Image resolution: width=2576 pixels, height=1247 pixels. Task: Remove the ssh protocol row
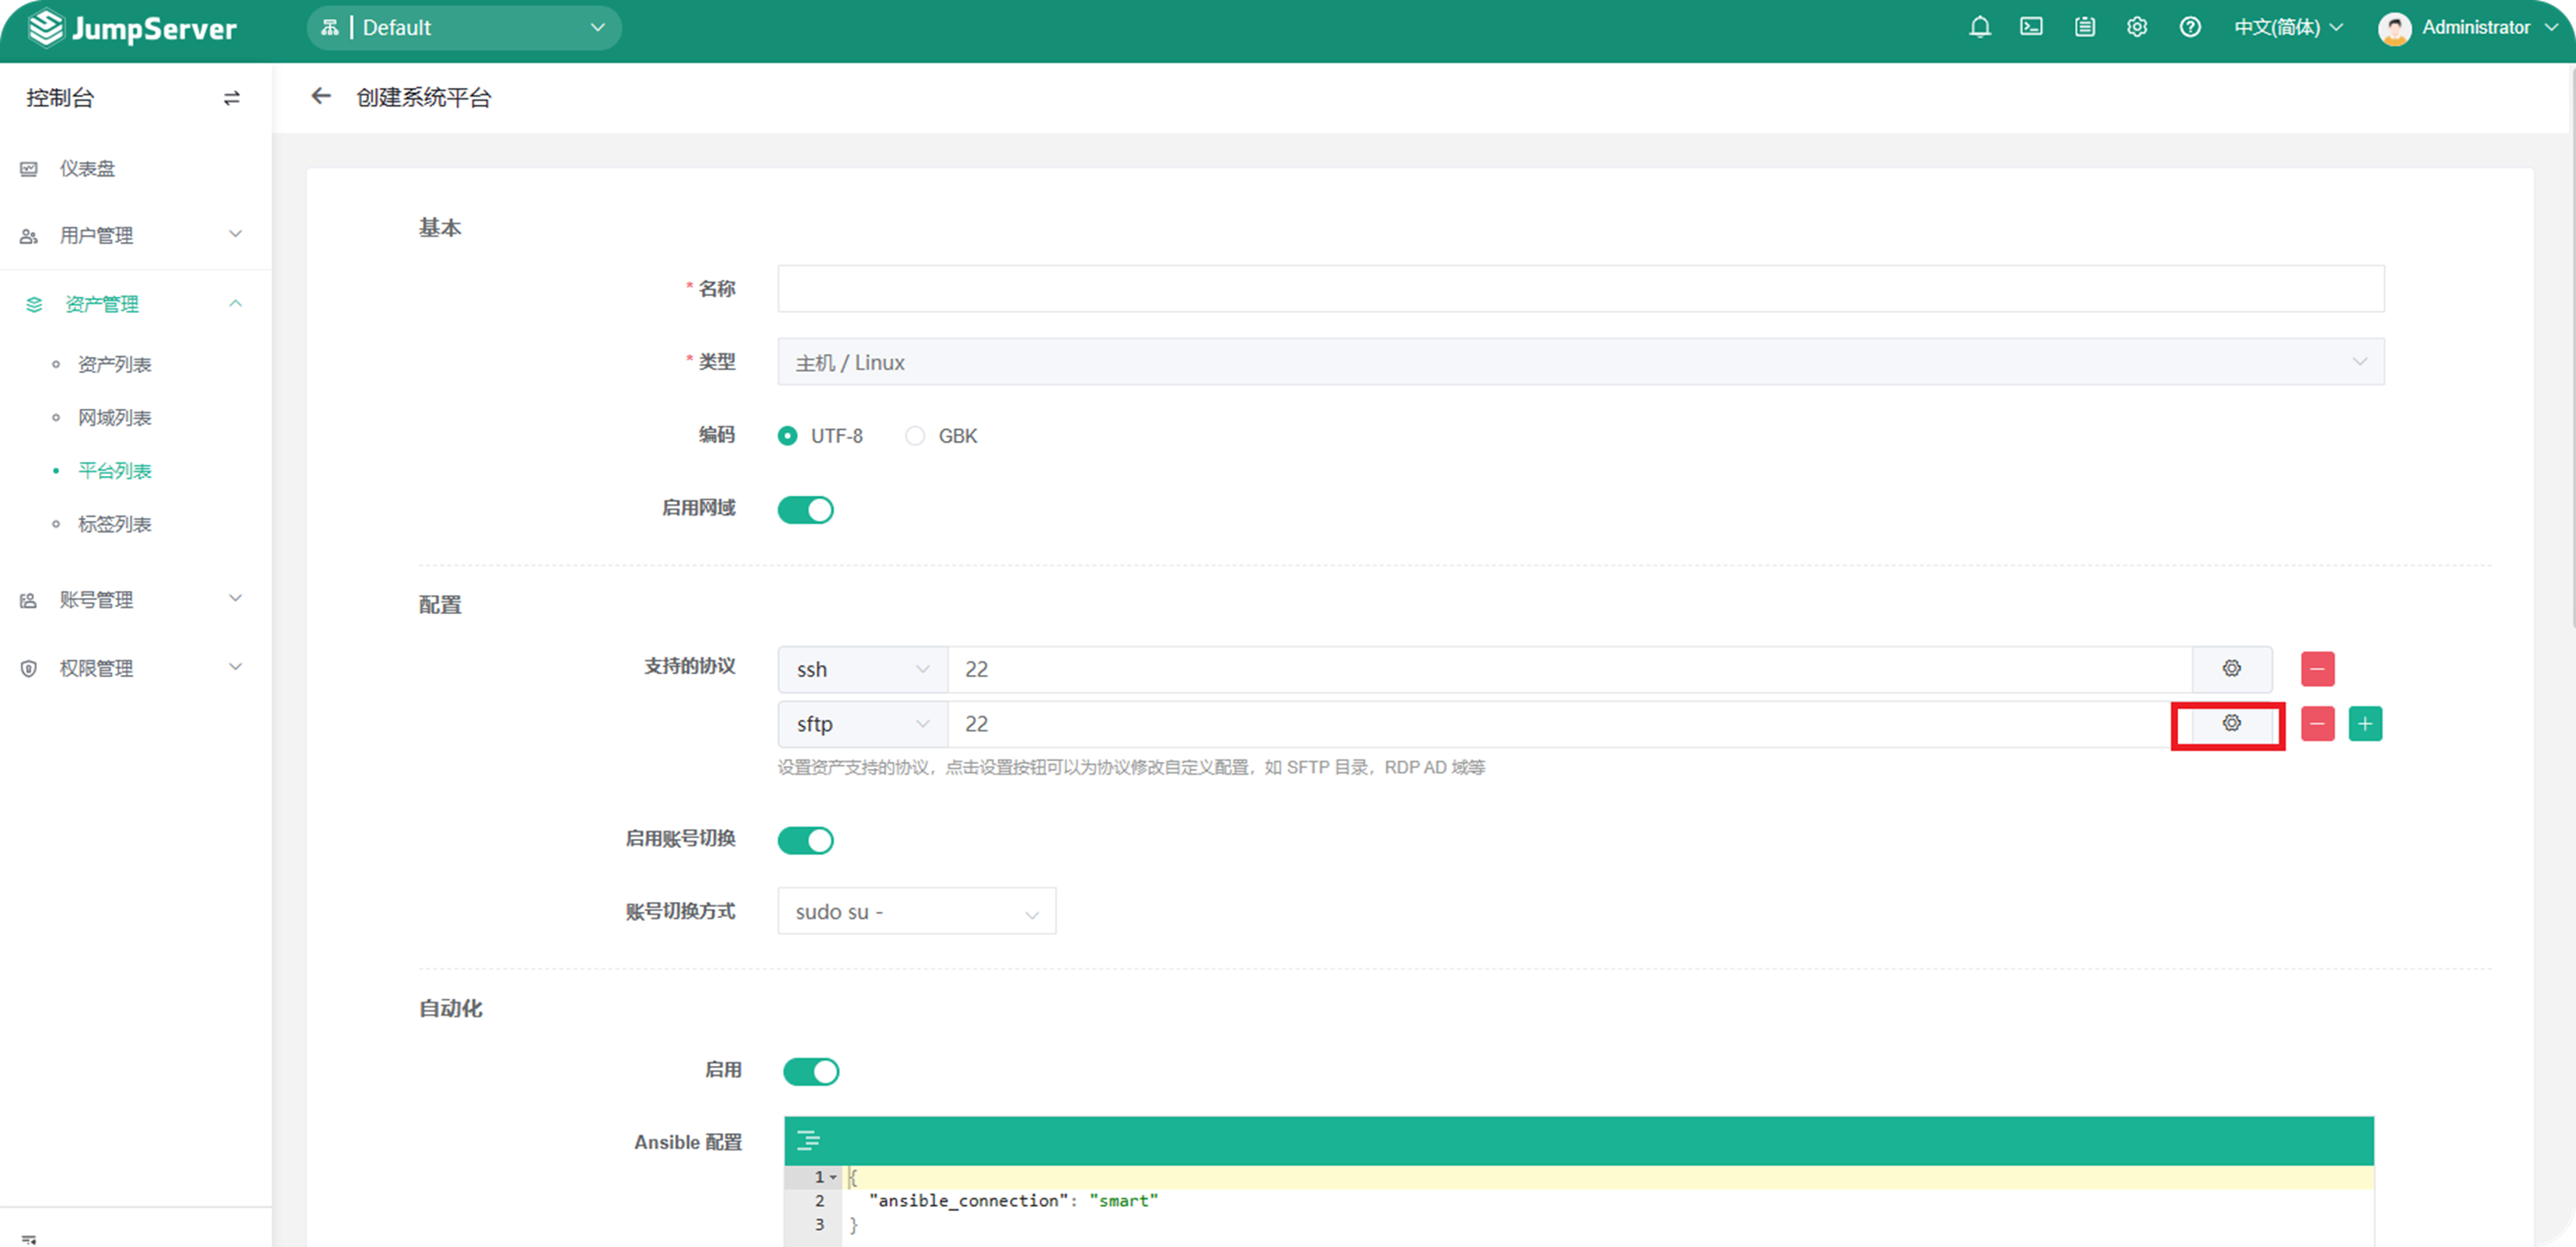(x=2317, y=668)
